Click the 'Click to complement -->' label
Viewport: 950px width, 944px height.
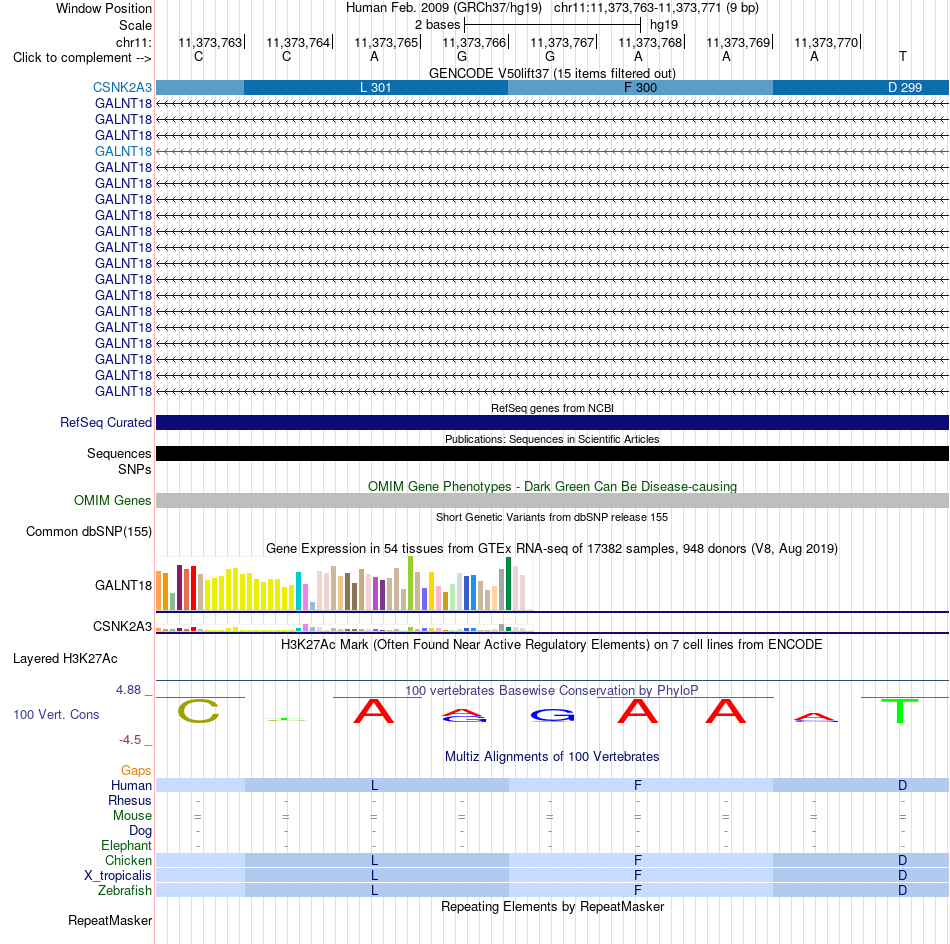click(82, 58)
